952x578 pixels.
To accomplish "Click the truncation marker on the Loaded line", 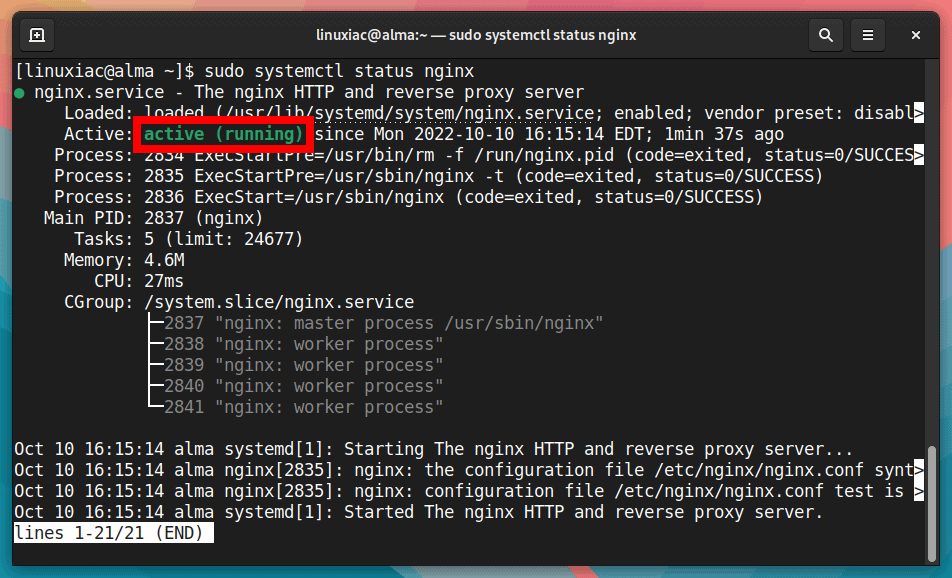I will (x=919, y=114).
